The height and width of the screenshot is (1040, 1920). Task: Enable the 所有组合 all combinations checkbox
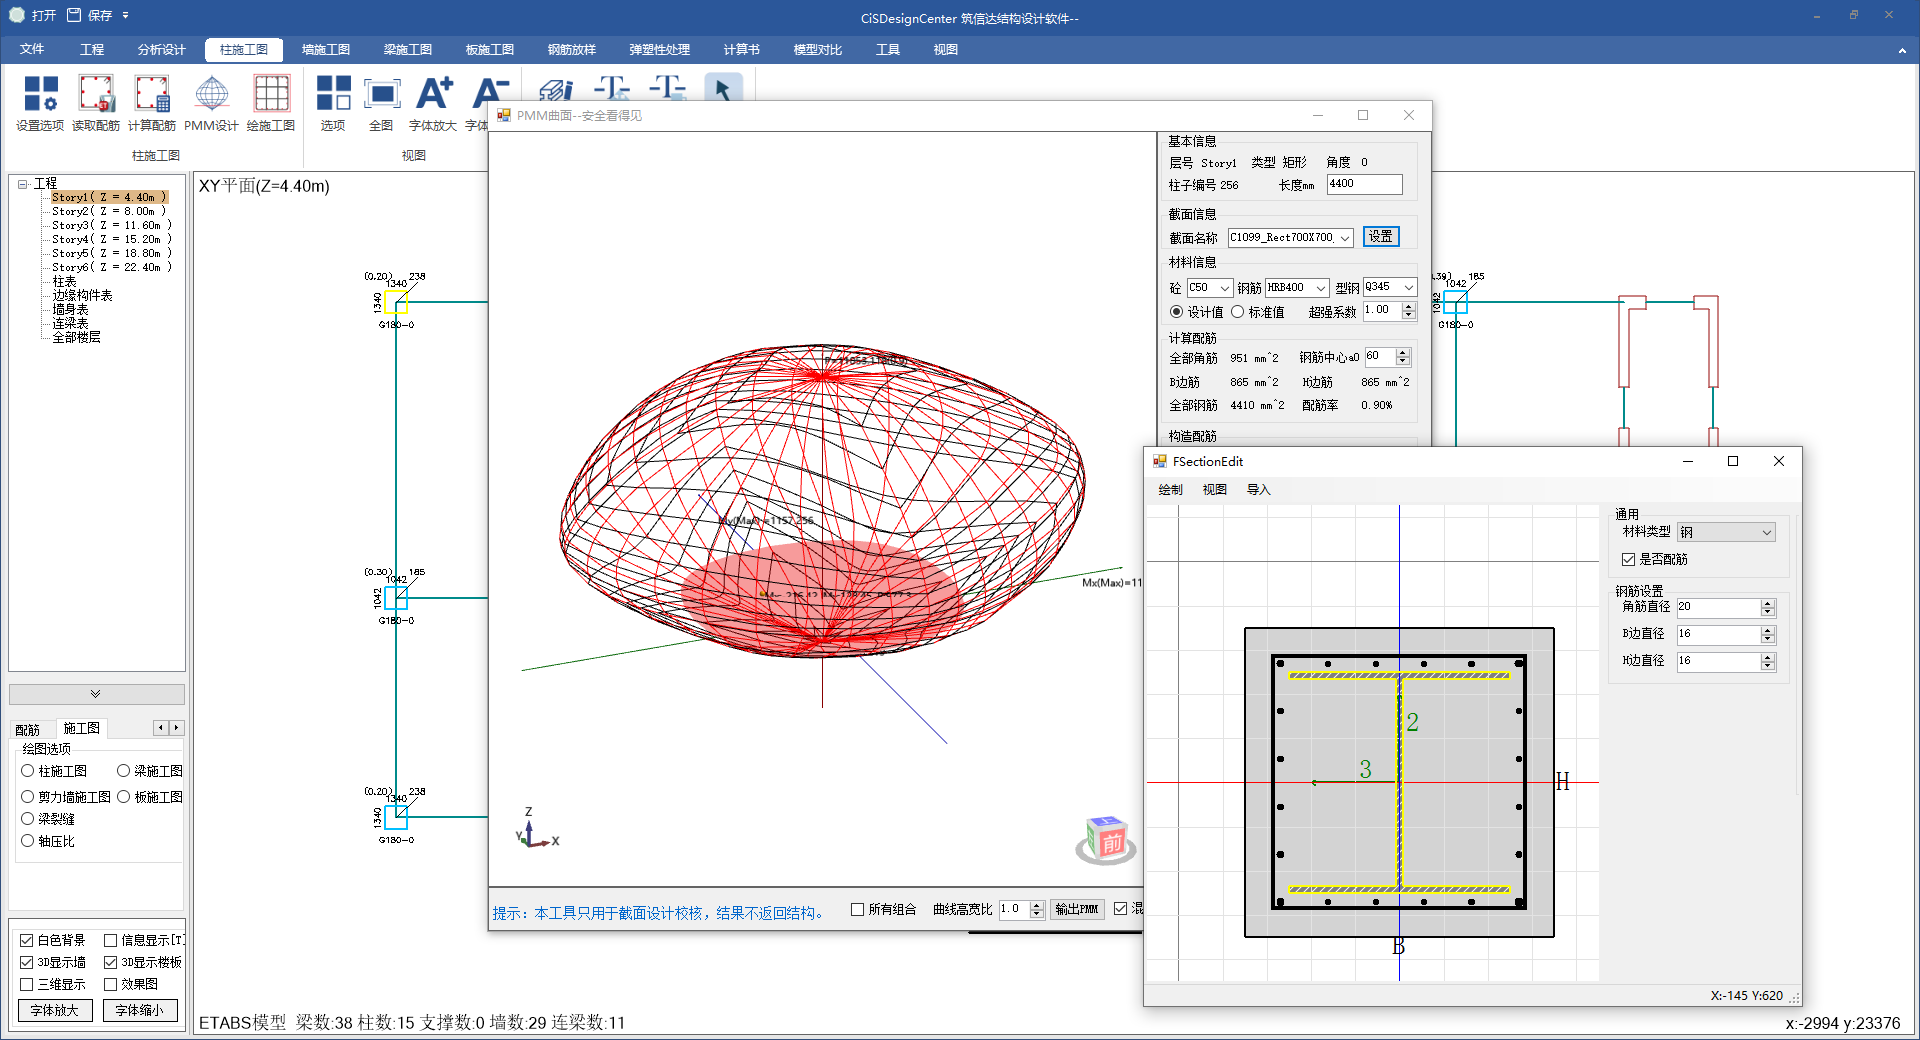coord(857,909)
